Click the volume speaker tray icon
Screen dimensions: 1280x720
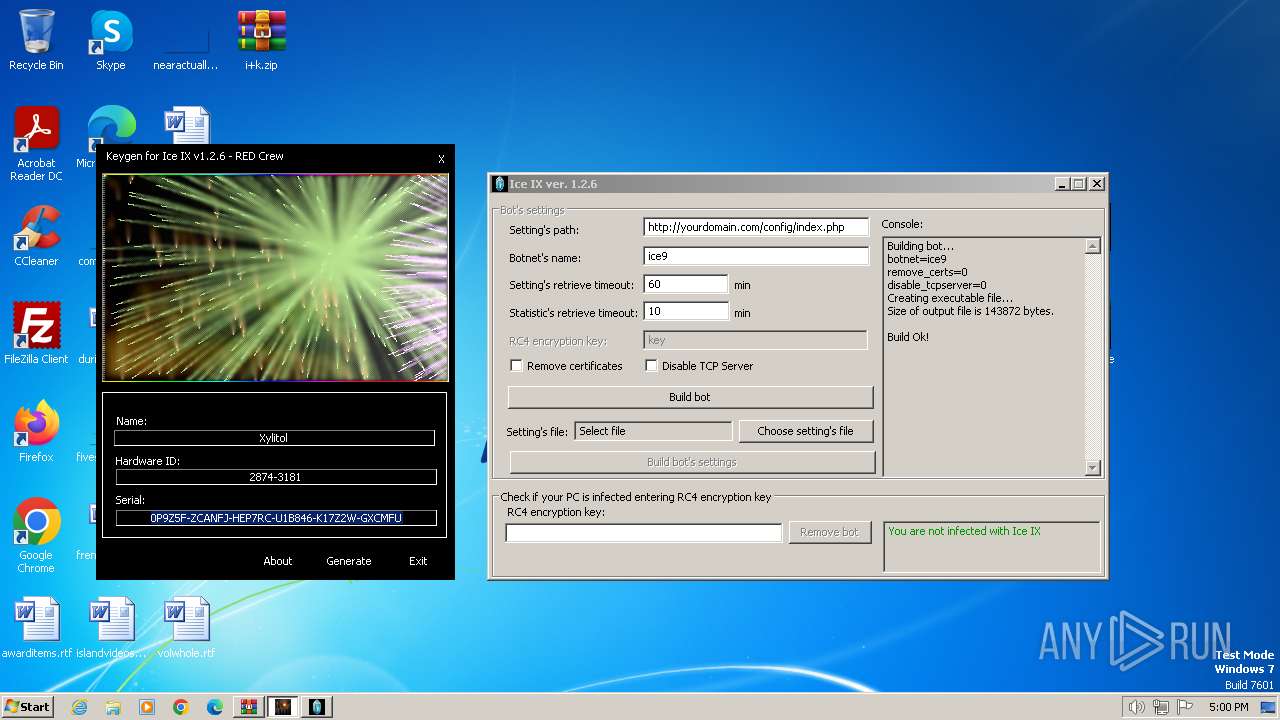1136,707
